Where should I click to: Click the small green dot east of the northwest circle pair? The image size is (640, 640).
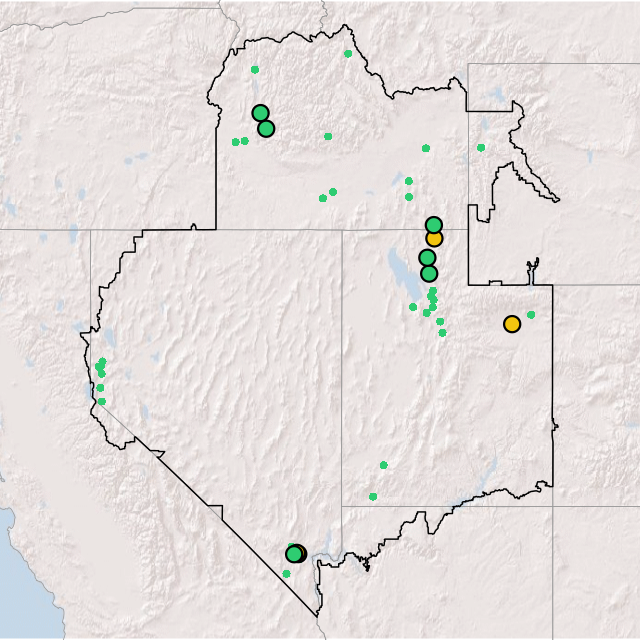[328, 137]
